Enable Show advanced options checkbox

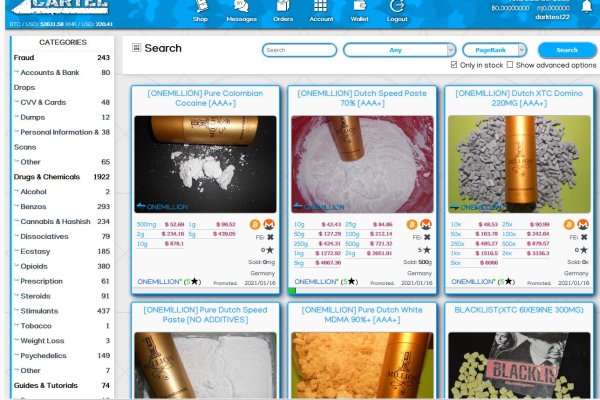(510, 65)
